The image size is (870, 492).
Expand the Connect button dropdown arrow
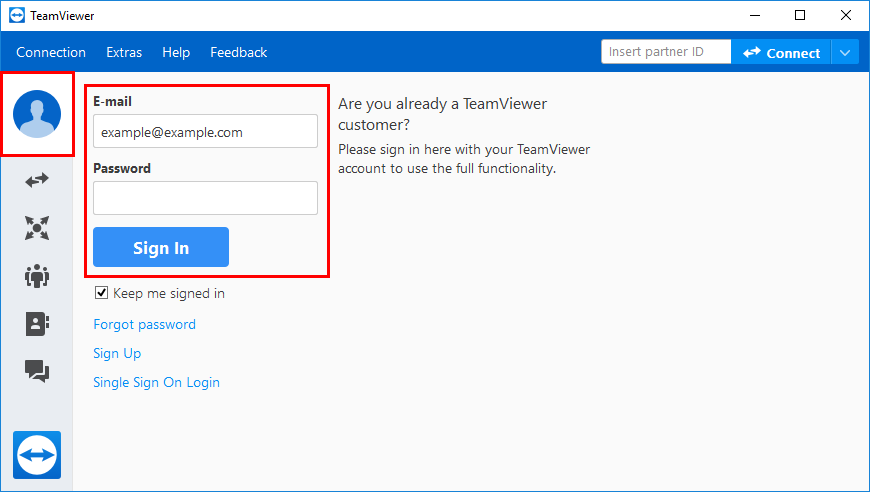click(x=845, y=53)
